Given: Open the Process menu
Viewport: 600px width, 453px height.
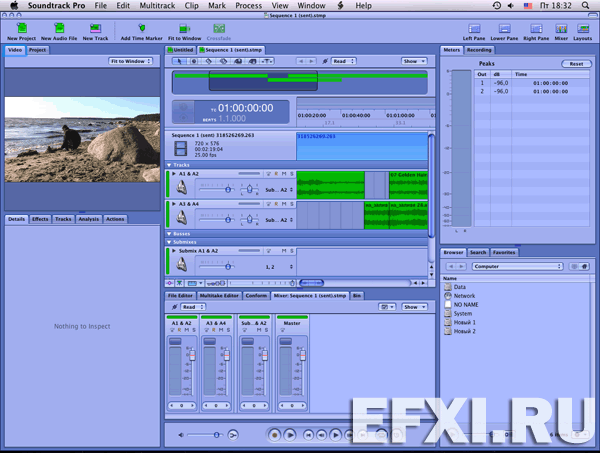Looking at the screenshot, I should 249,5.
